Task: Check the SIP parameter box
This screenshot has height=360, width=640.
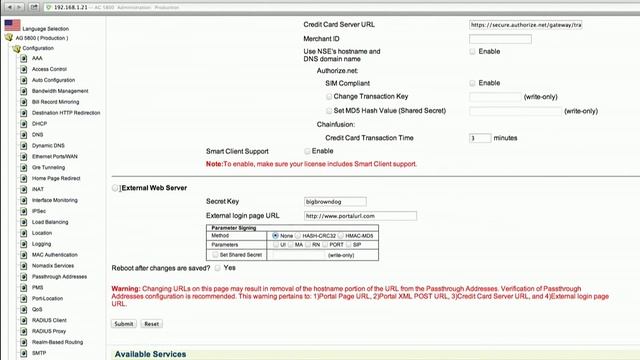Action: click(x=349, y=244)
